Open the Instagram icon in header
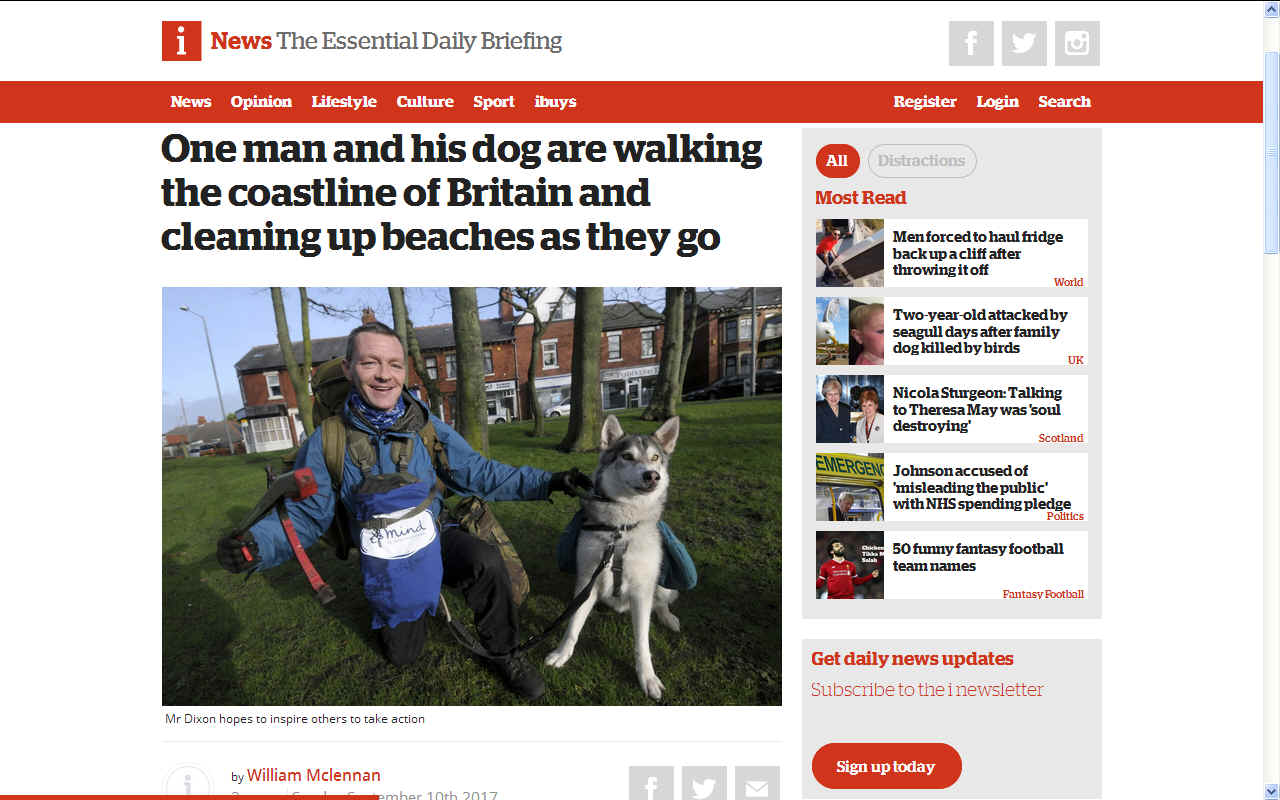The height and width of the screenshot is (800, 1280). pyautogui.click(x=1077, y=43)
